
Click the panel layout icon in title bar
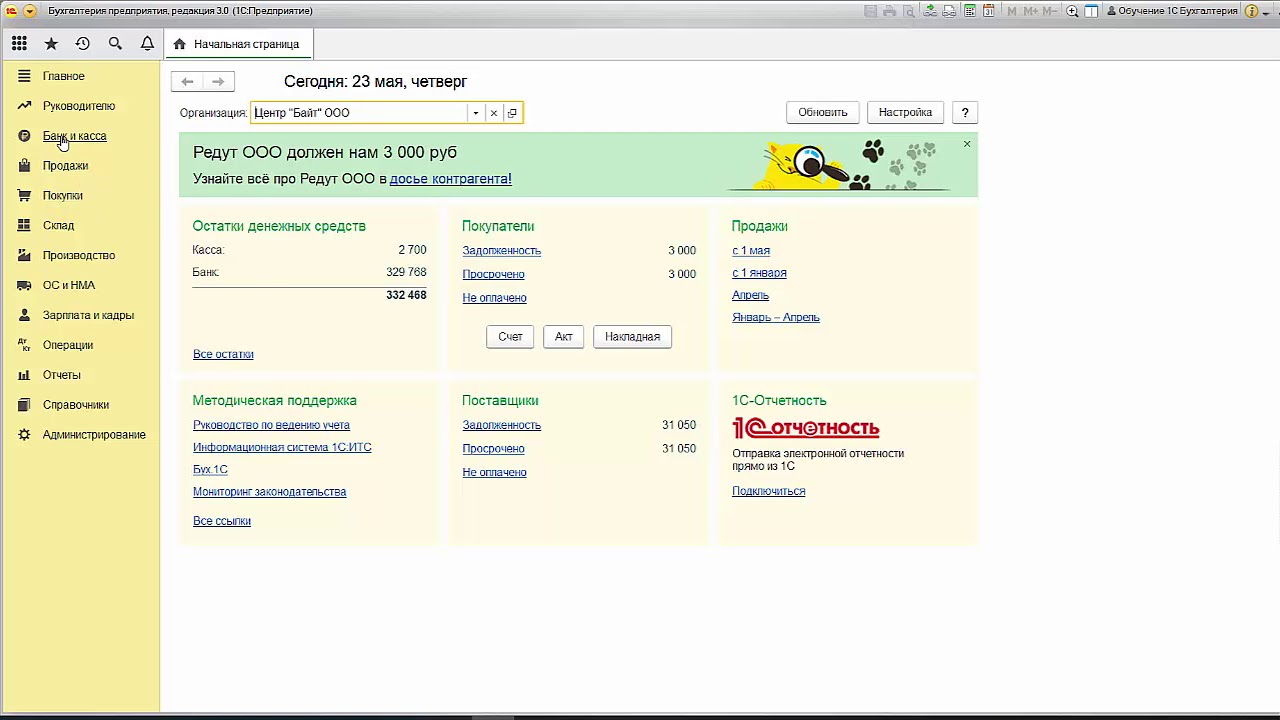[1091, 11]
